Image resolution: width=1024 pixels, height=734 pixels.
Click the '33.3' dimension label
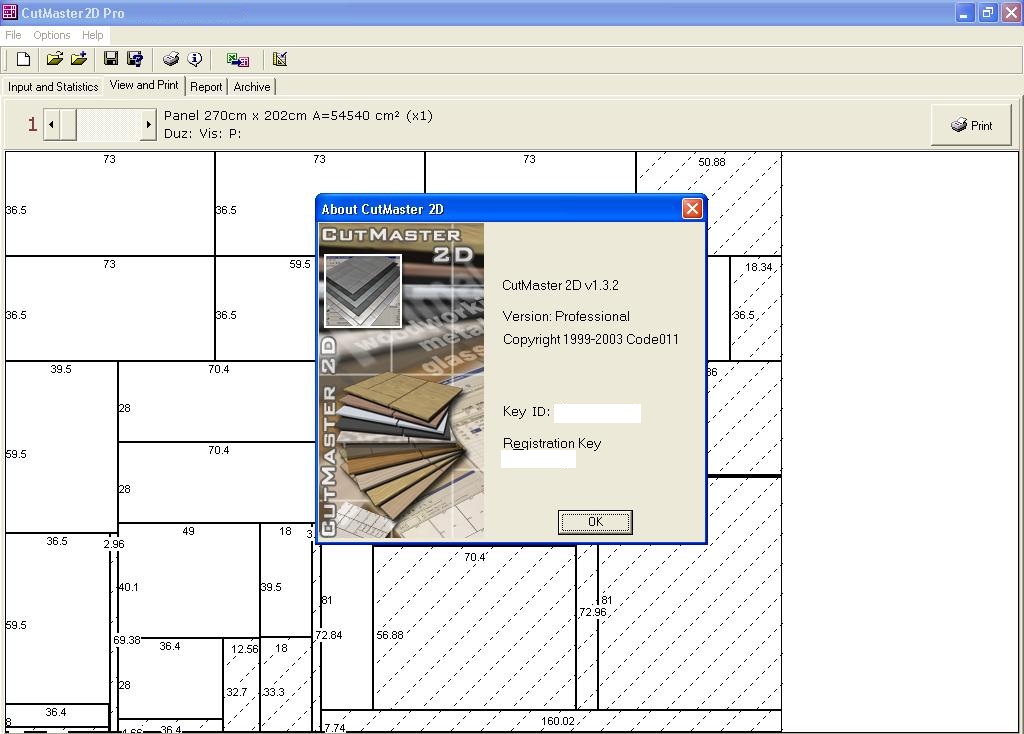(274, 692)
